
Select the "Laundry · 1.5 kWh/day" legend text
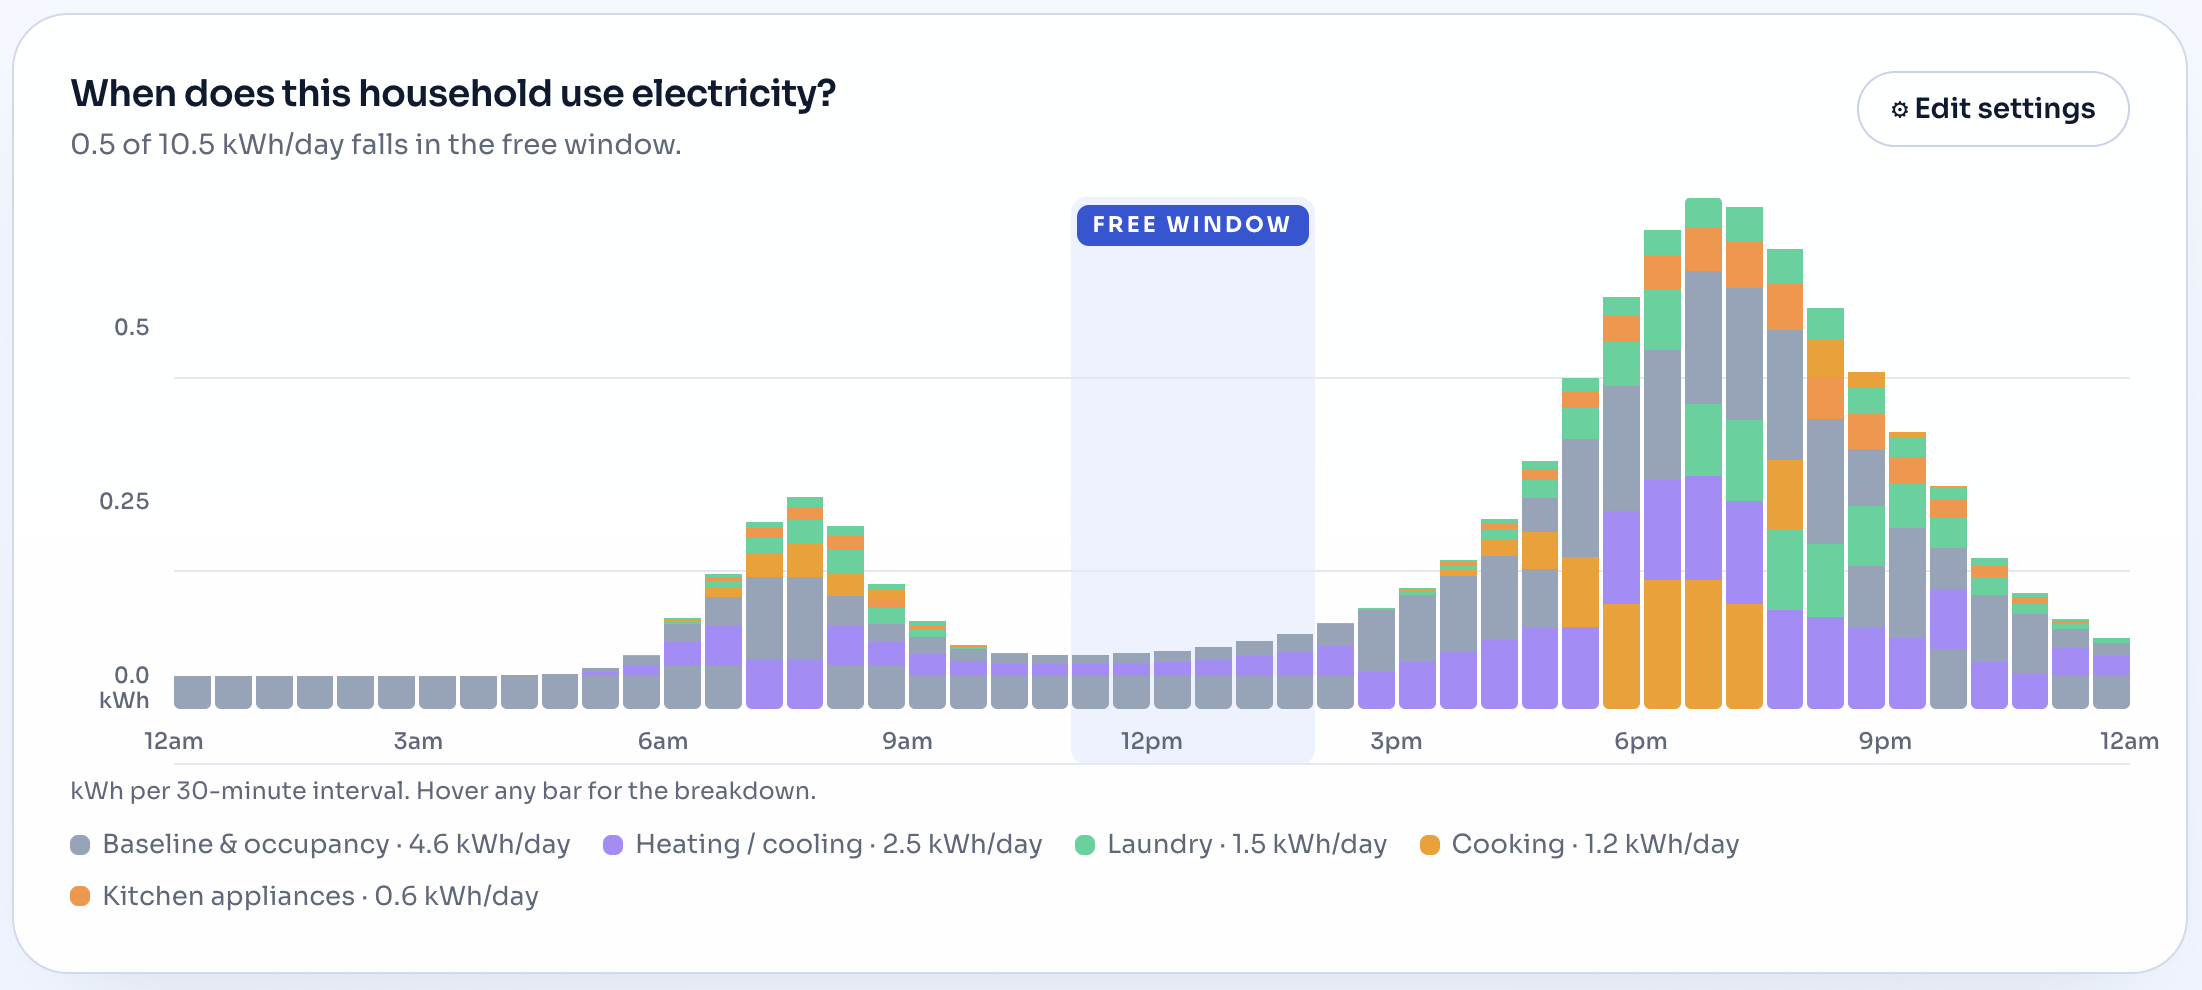1247,845
